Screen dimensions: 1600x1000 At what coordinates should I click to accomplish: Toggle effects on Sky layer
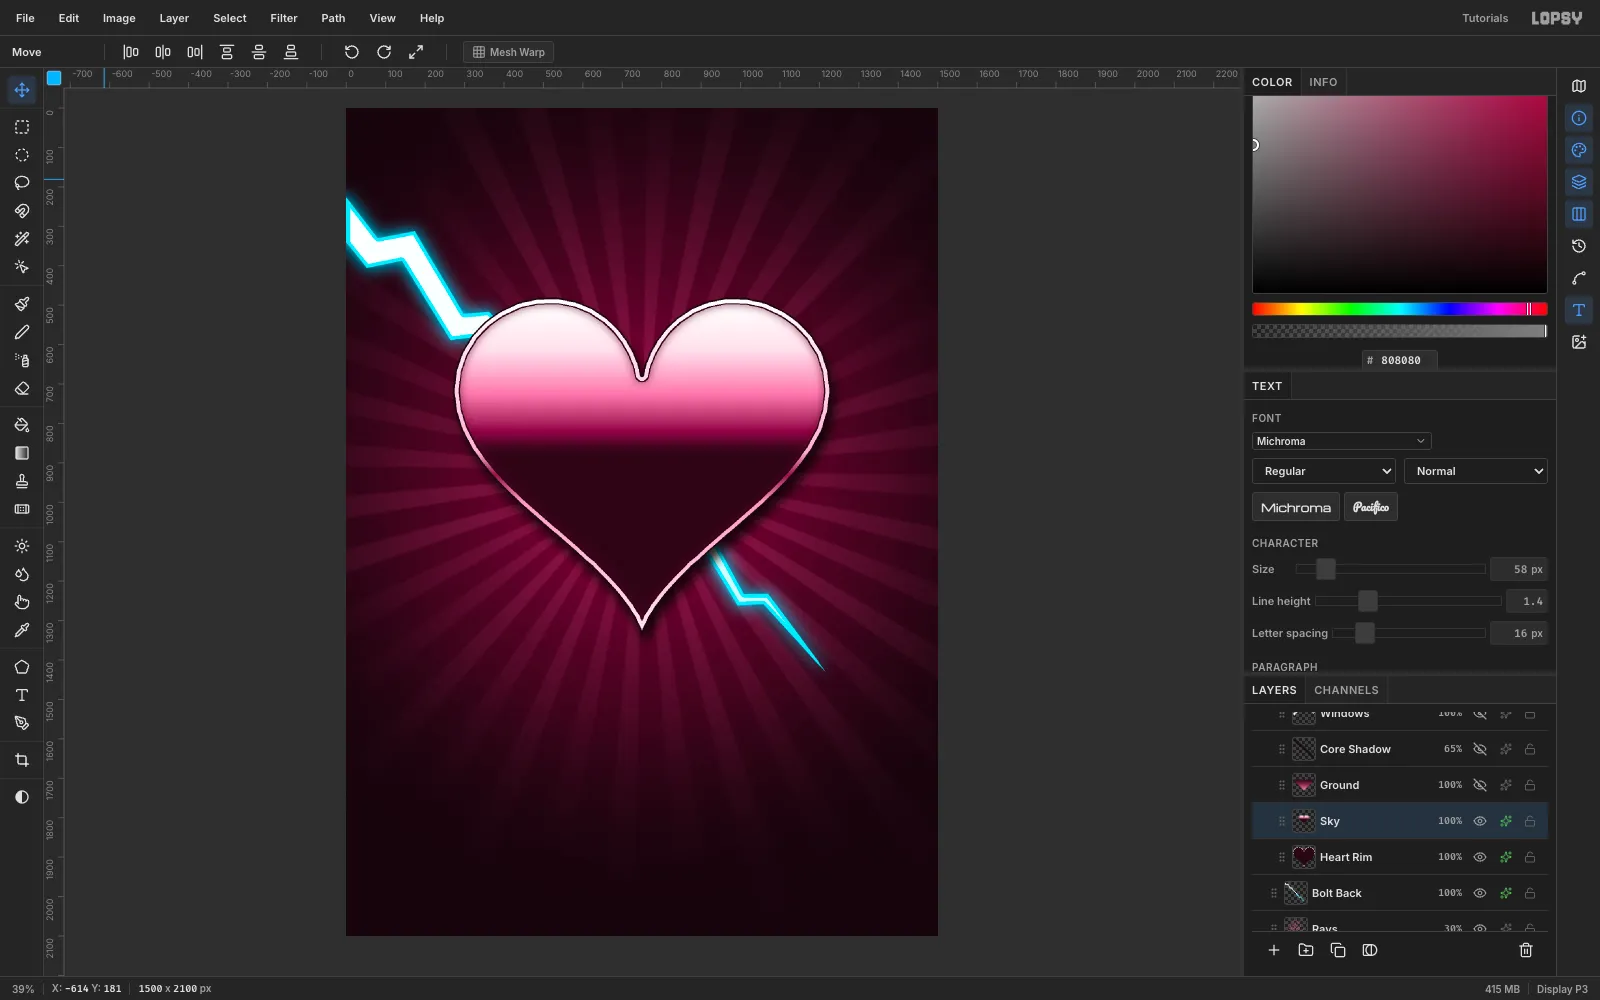coord(1505,821)
